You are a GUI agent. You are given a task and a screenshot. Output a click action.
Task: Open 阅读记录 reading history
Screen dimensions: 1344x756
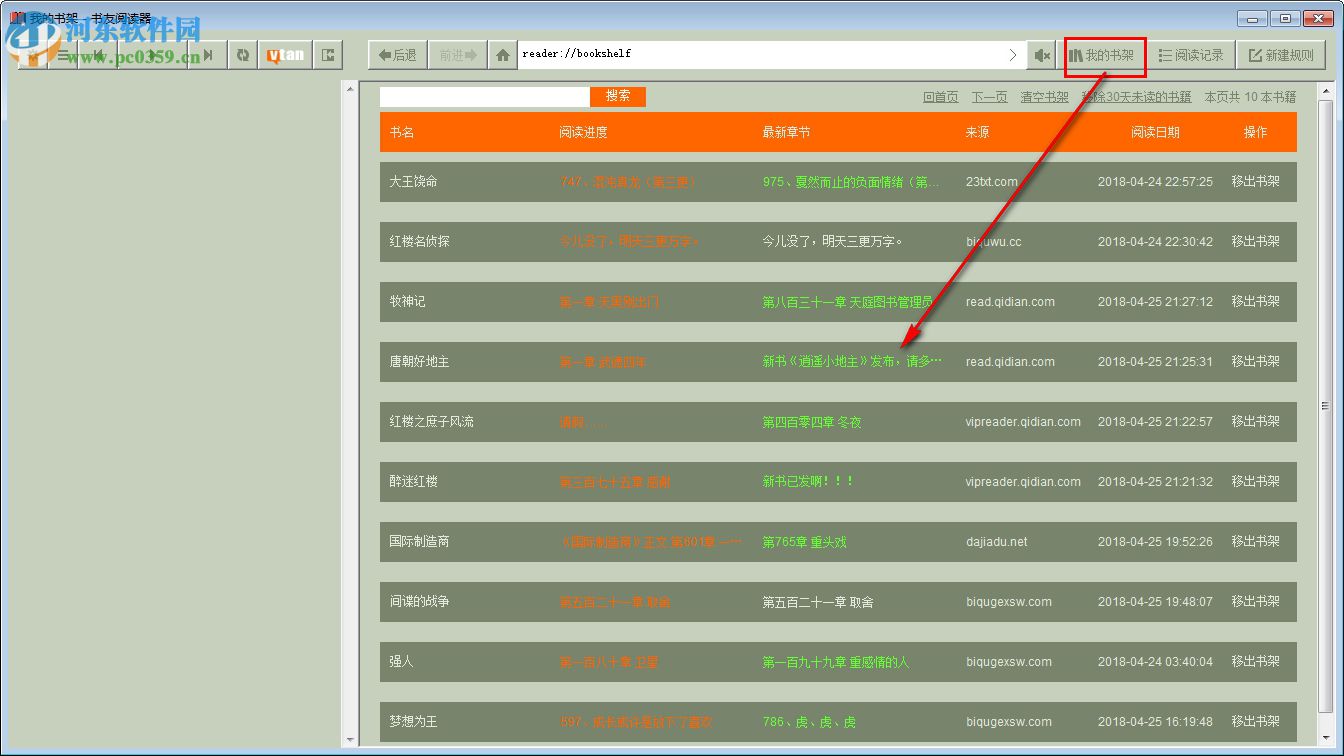[1191, 56]
